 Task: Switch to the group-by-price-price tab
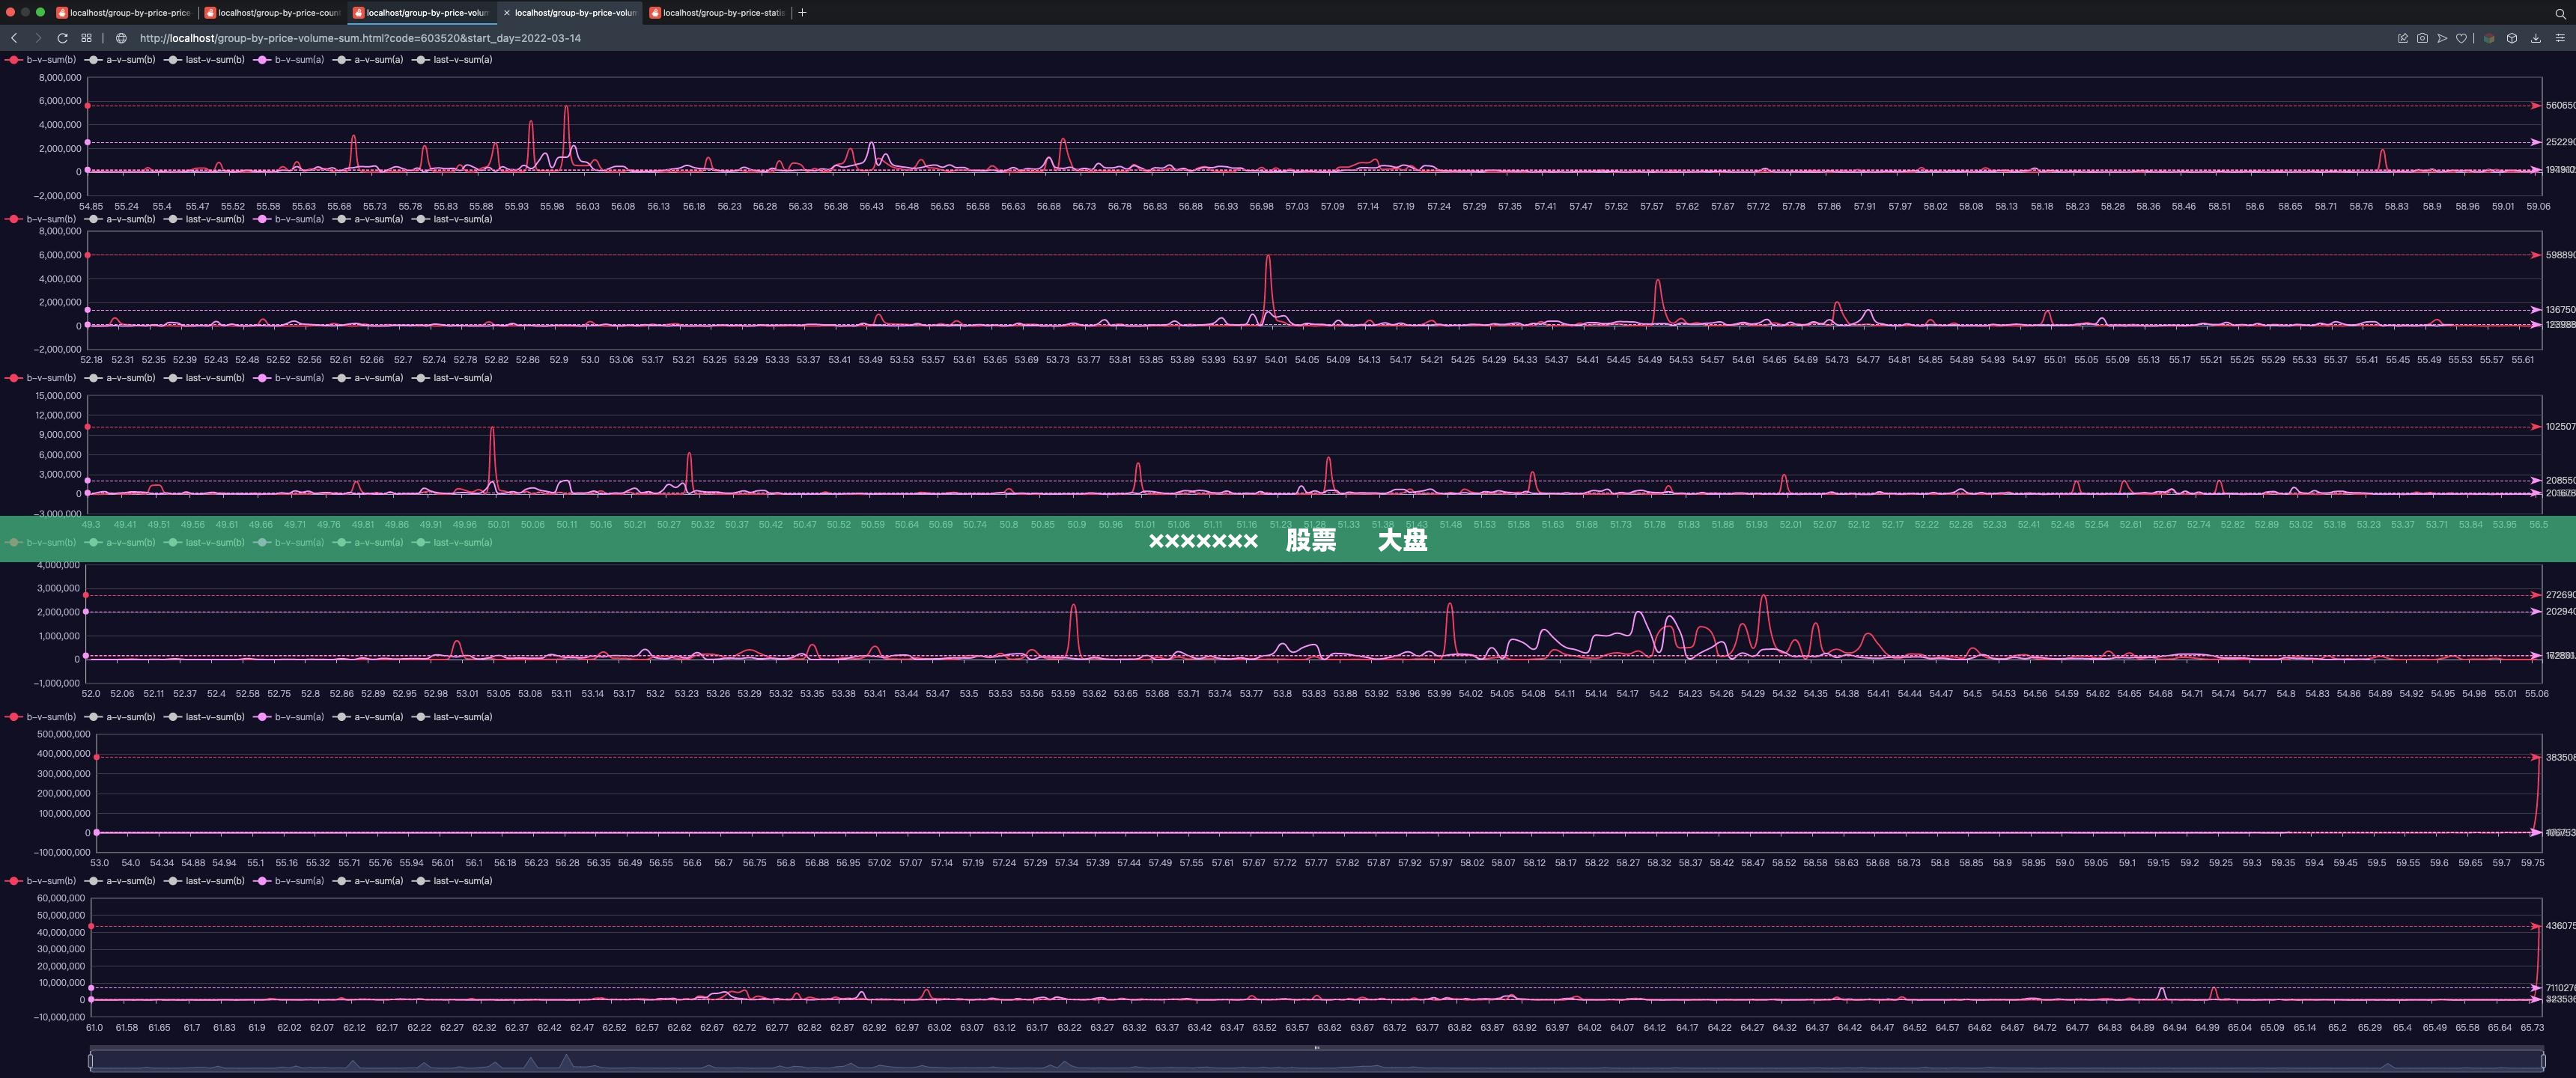pyautogui.click(x=124, y=13)
